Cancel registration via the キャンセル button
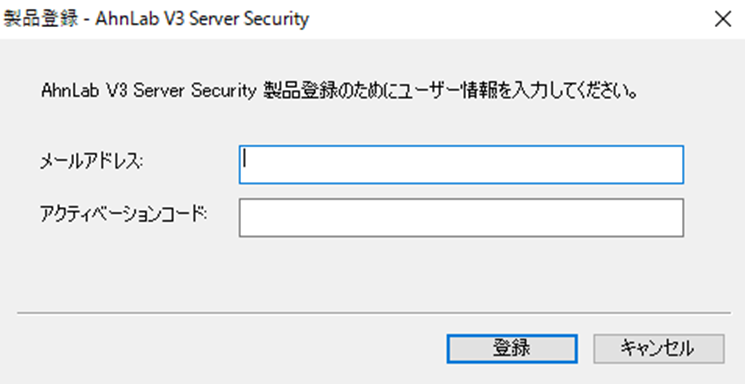The width and height of the screenshot is (745, 384). tap(659, 349)
